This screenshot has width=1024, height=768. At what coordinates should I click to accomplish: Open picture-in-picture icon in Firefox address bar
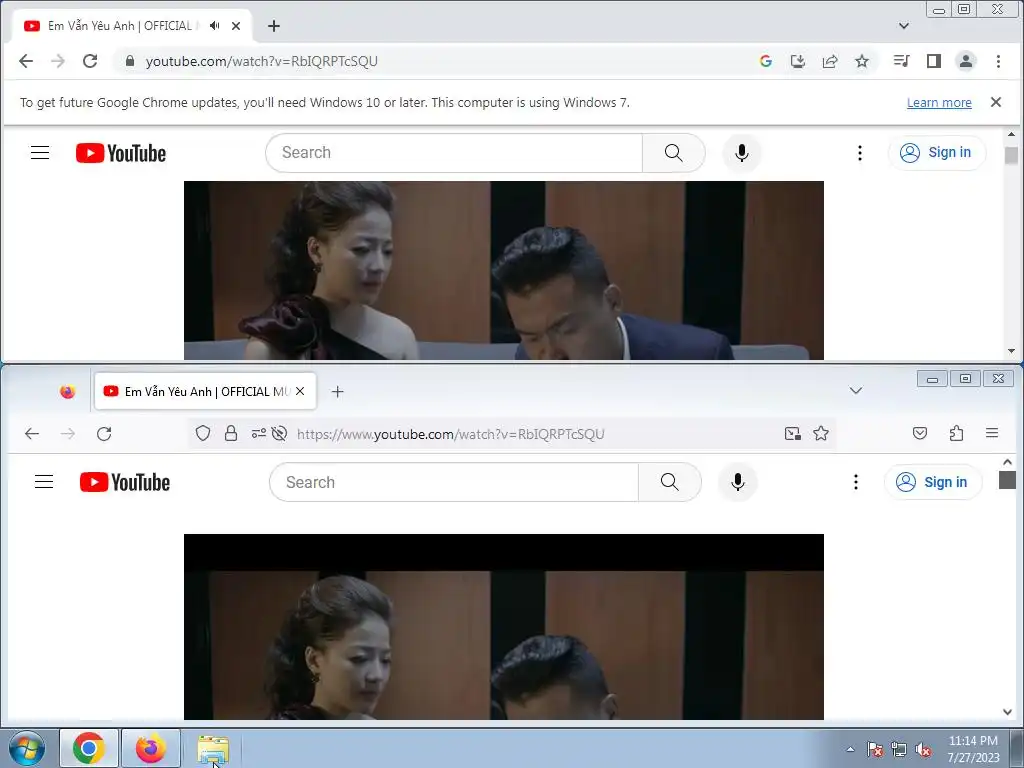pos(793,434)
